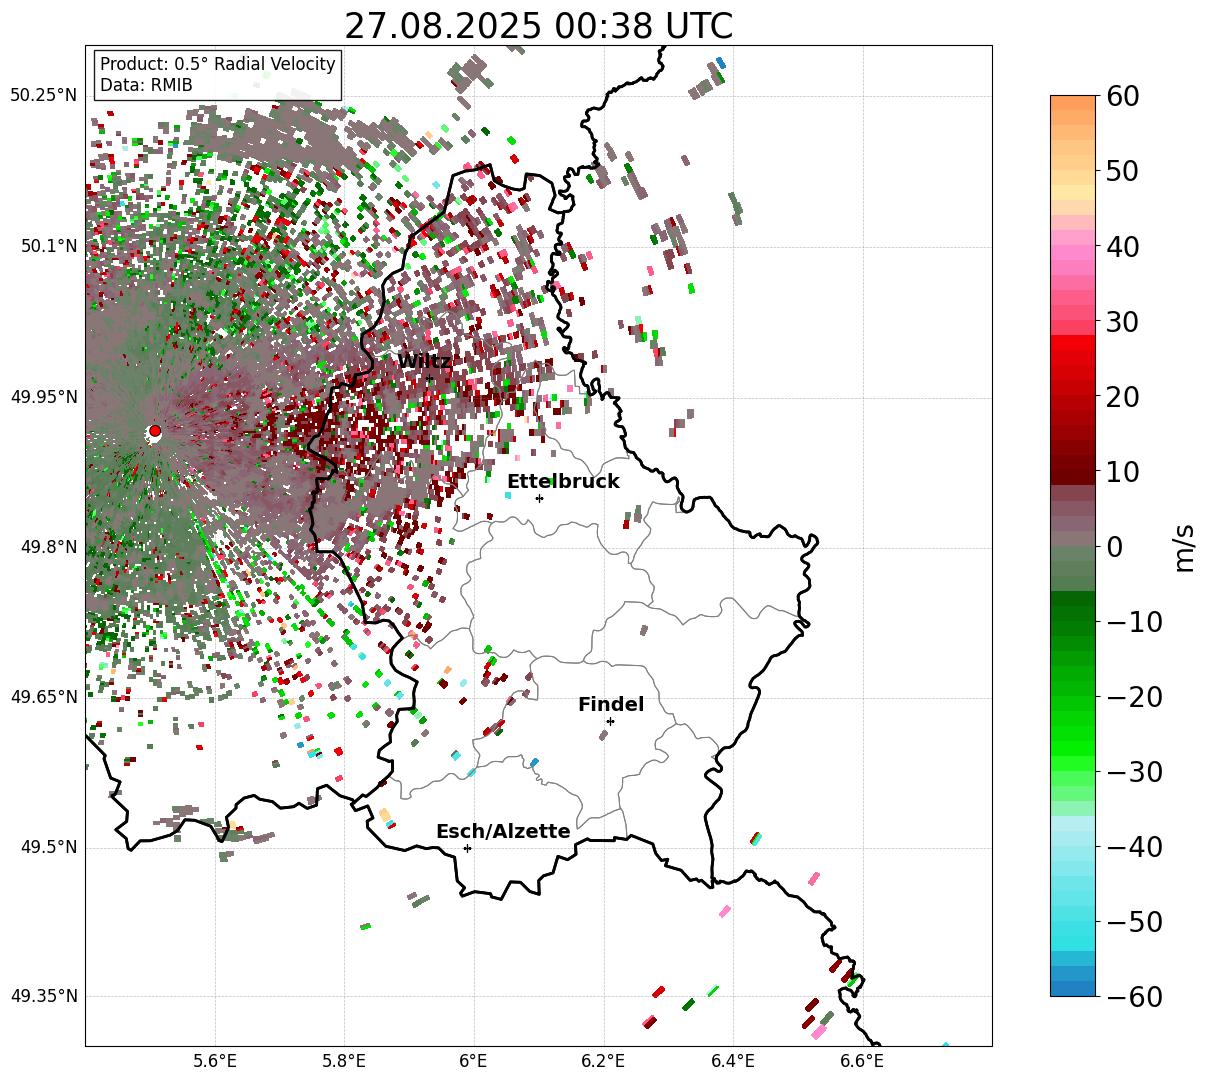This screenshot has height=1081, width=1207.
Task: Select the Ettelbruck city label
Action: click(x=563, y=481)
